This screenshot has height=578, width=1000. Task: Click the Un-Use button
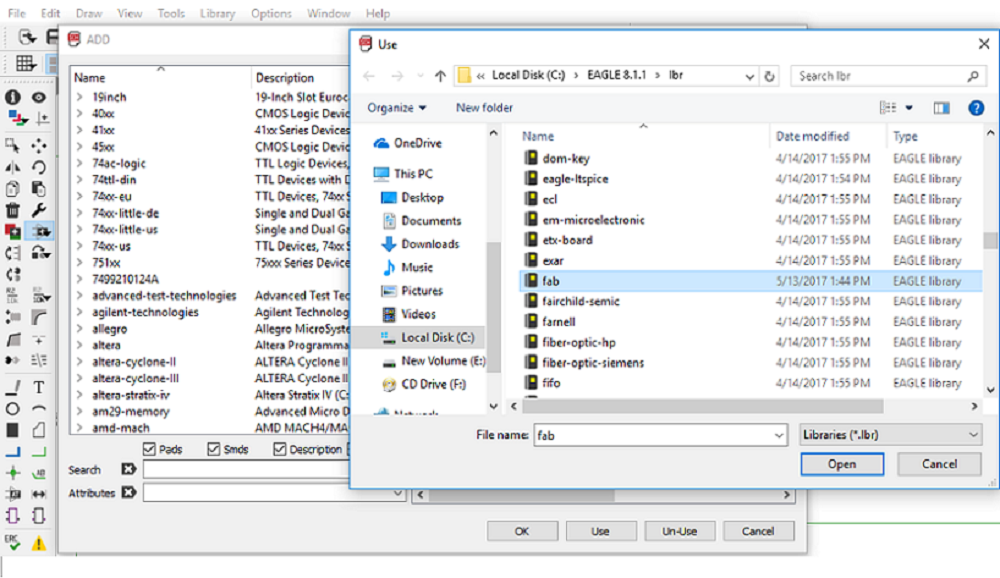(x=679, y=531)
